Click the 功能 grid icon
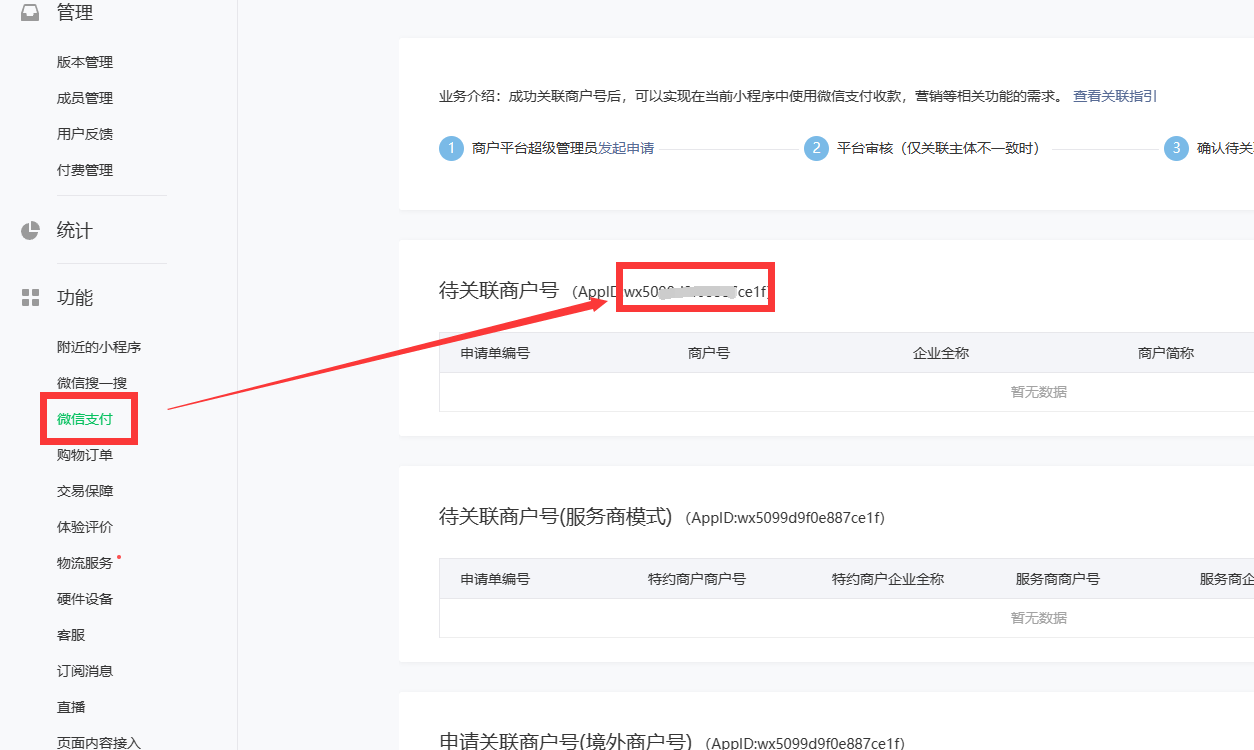Viewport: 1254px width, 750px height. pos(30,298)
